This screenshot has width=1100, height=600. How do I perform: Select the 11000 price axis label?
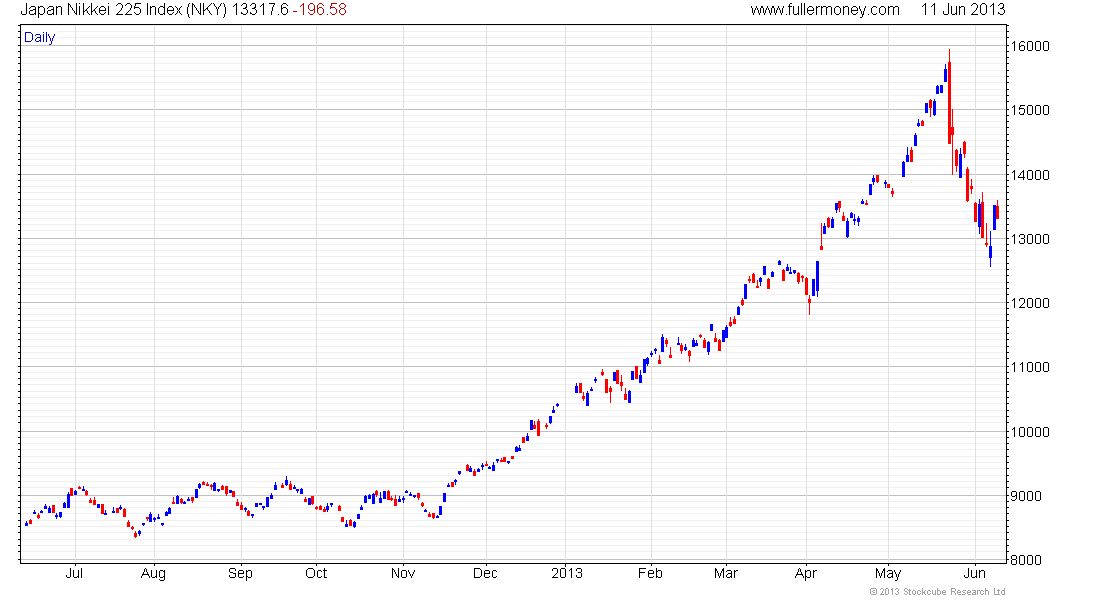click(1030, 367)
